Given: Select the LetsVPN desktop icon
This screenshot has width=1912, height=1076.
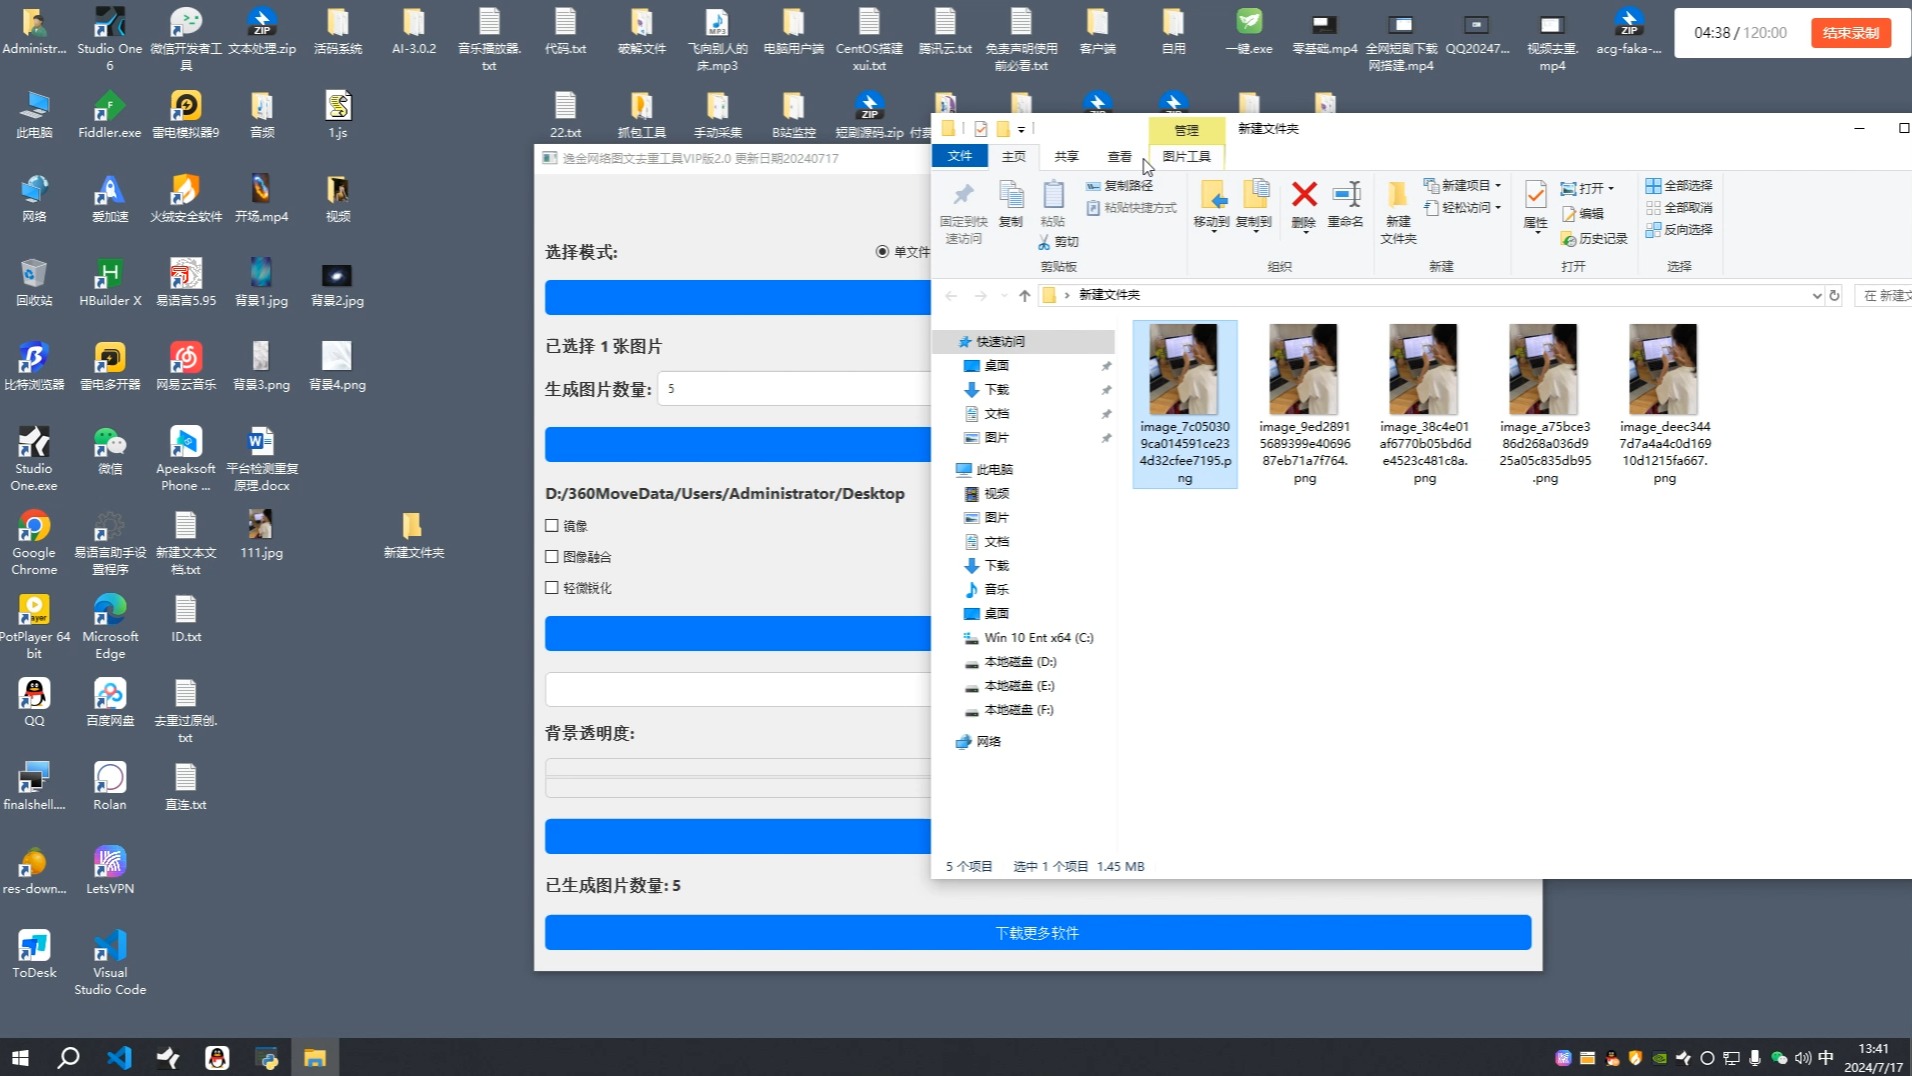Looking at the screenshot, I should 110,870.
